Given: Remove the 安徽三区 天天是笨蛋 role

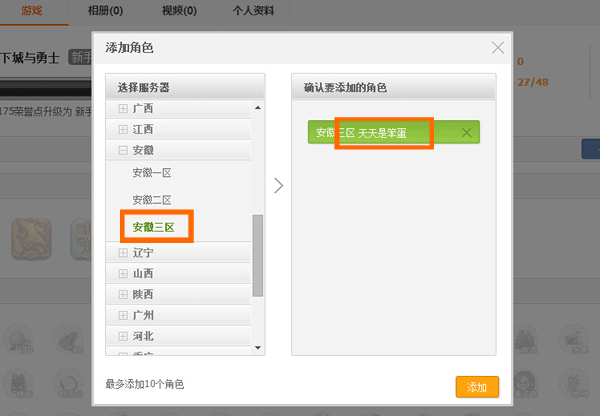Looking at the screenshot, I should pos(466,132).
